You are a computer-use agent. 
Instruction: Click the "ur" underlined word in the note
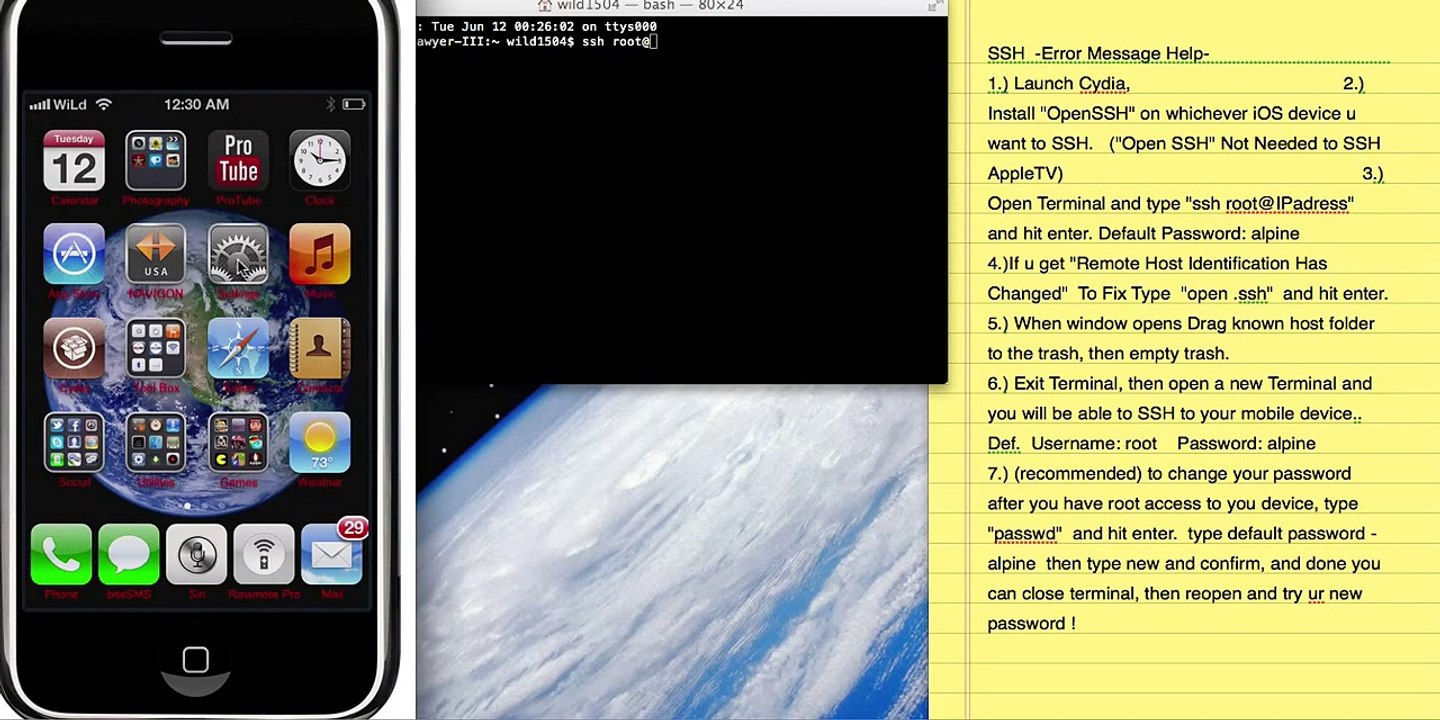pos(1316,594)
